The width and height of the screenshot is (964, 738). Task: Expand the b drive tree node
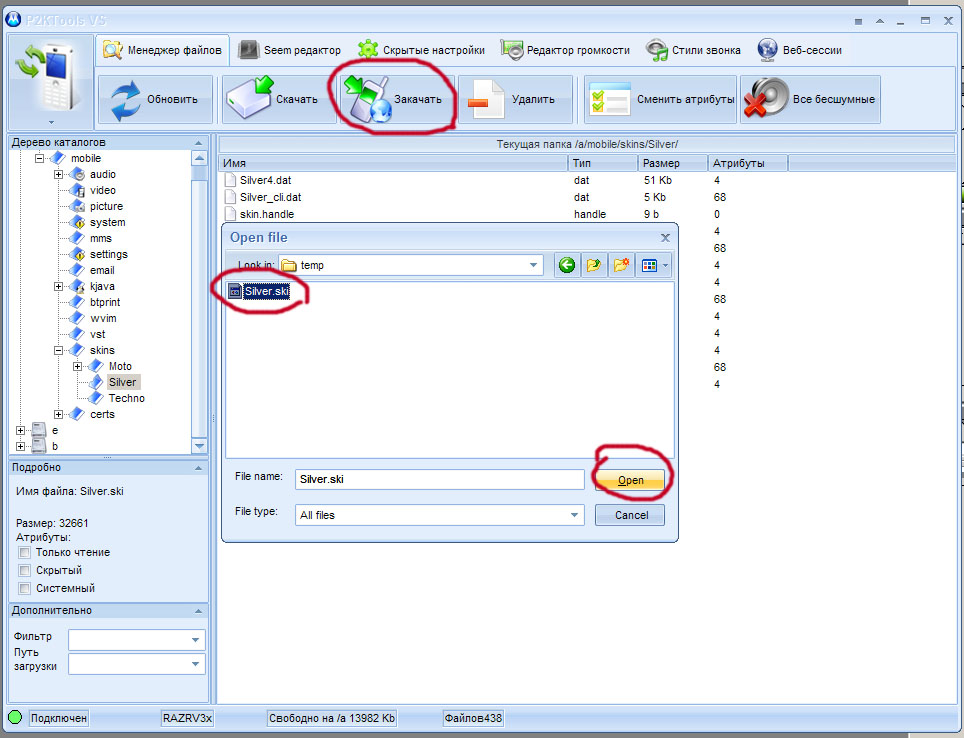(x=20, y=446)
